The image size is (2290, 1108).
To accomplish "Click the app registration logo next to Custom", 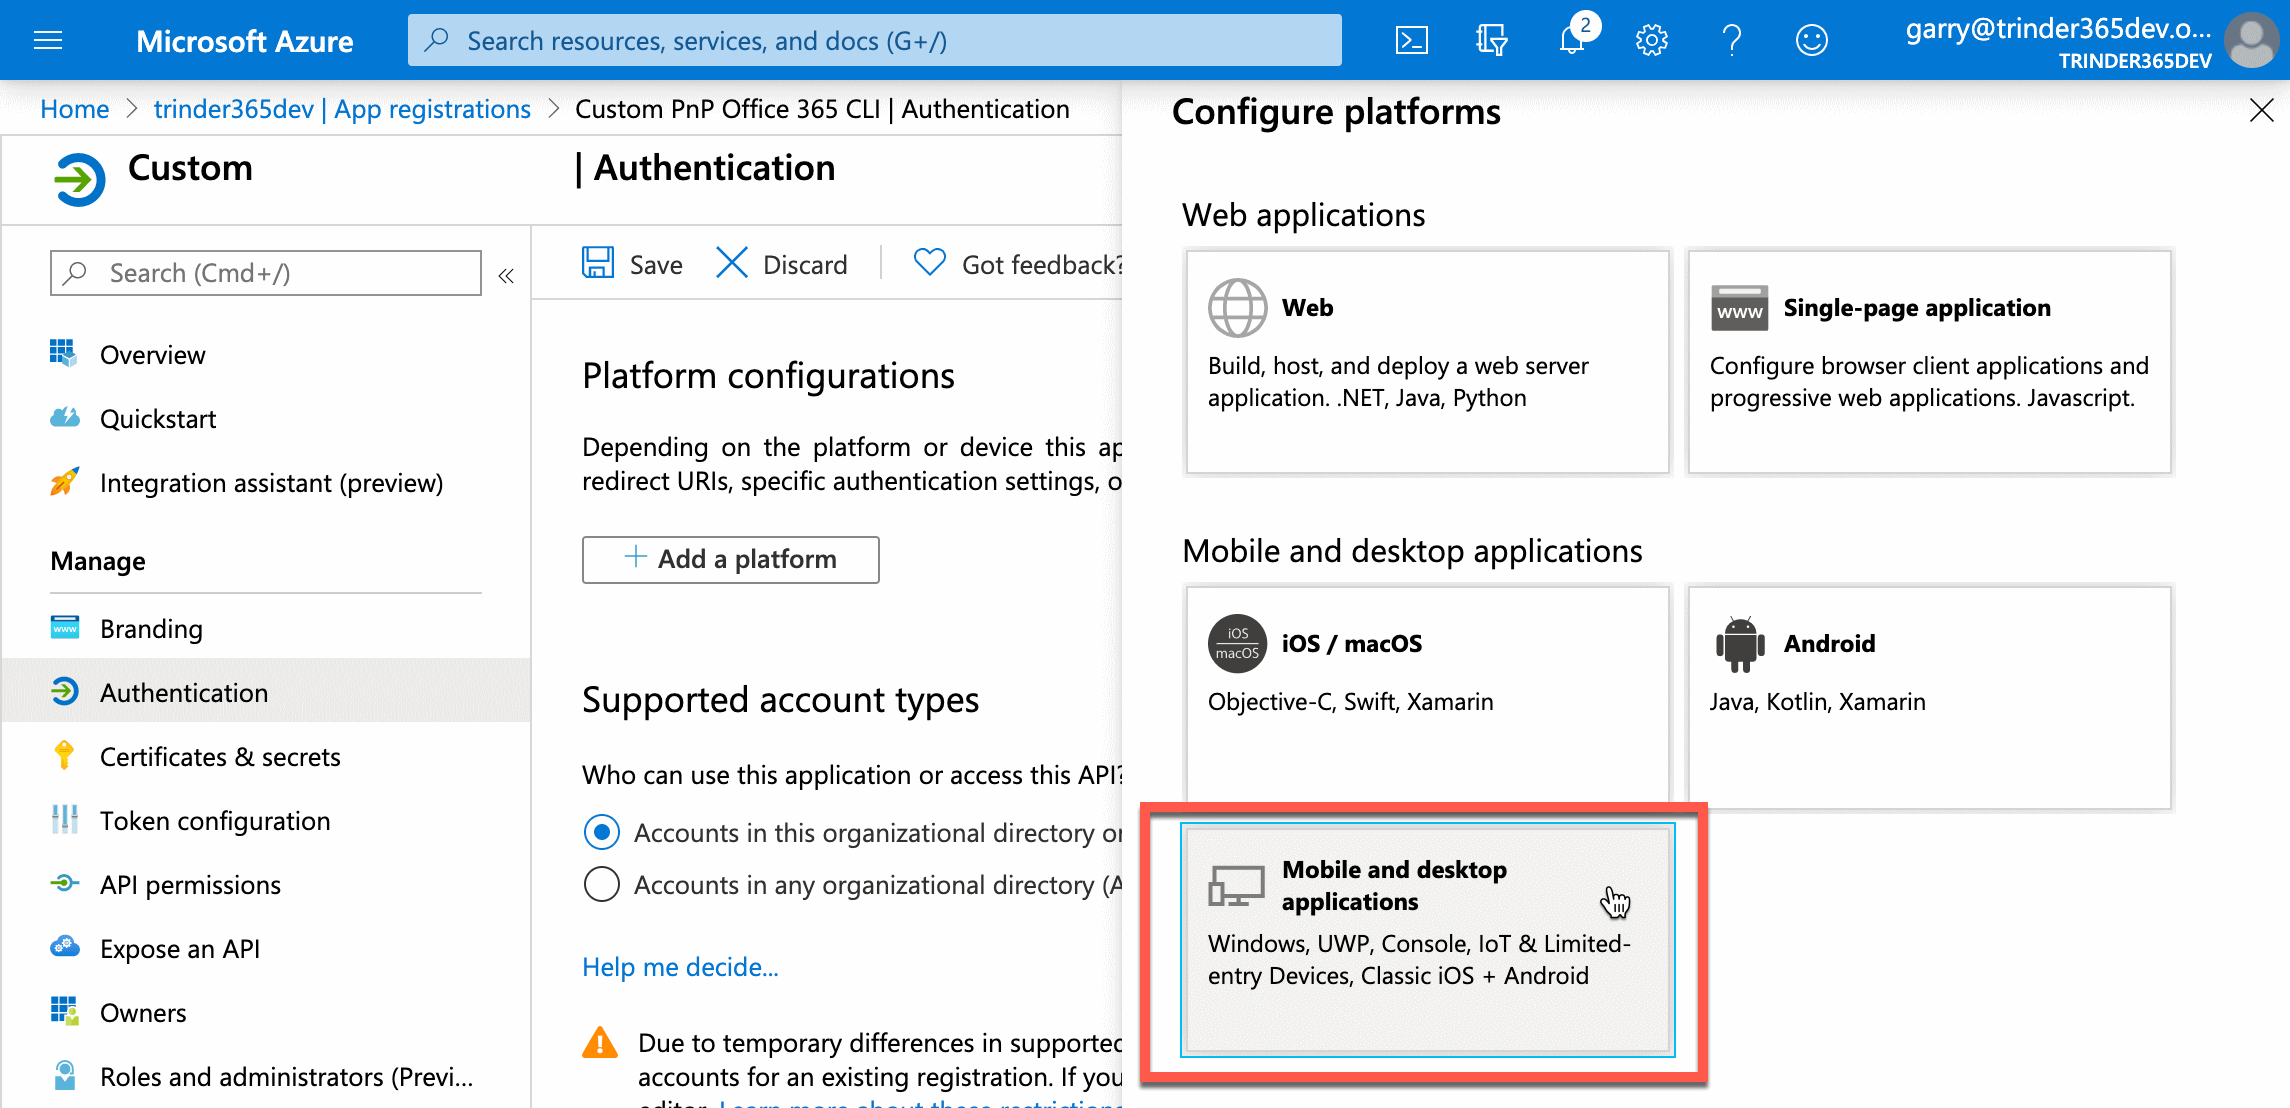I will [x=79, y=180].
